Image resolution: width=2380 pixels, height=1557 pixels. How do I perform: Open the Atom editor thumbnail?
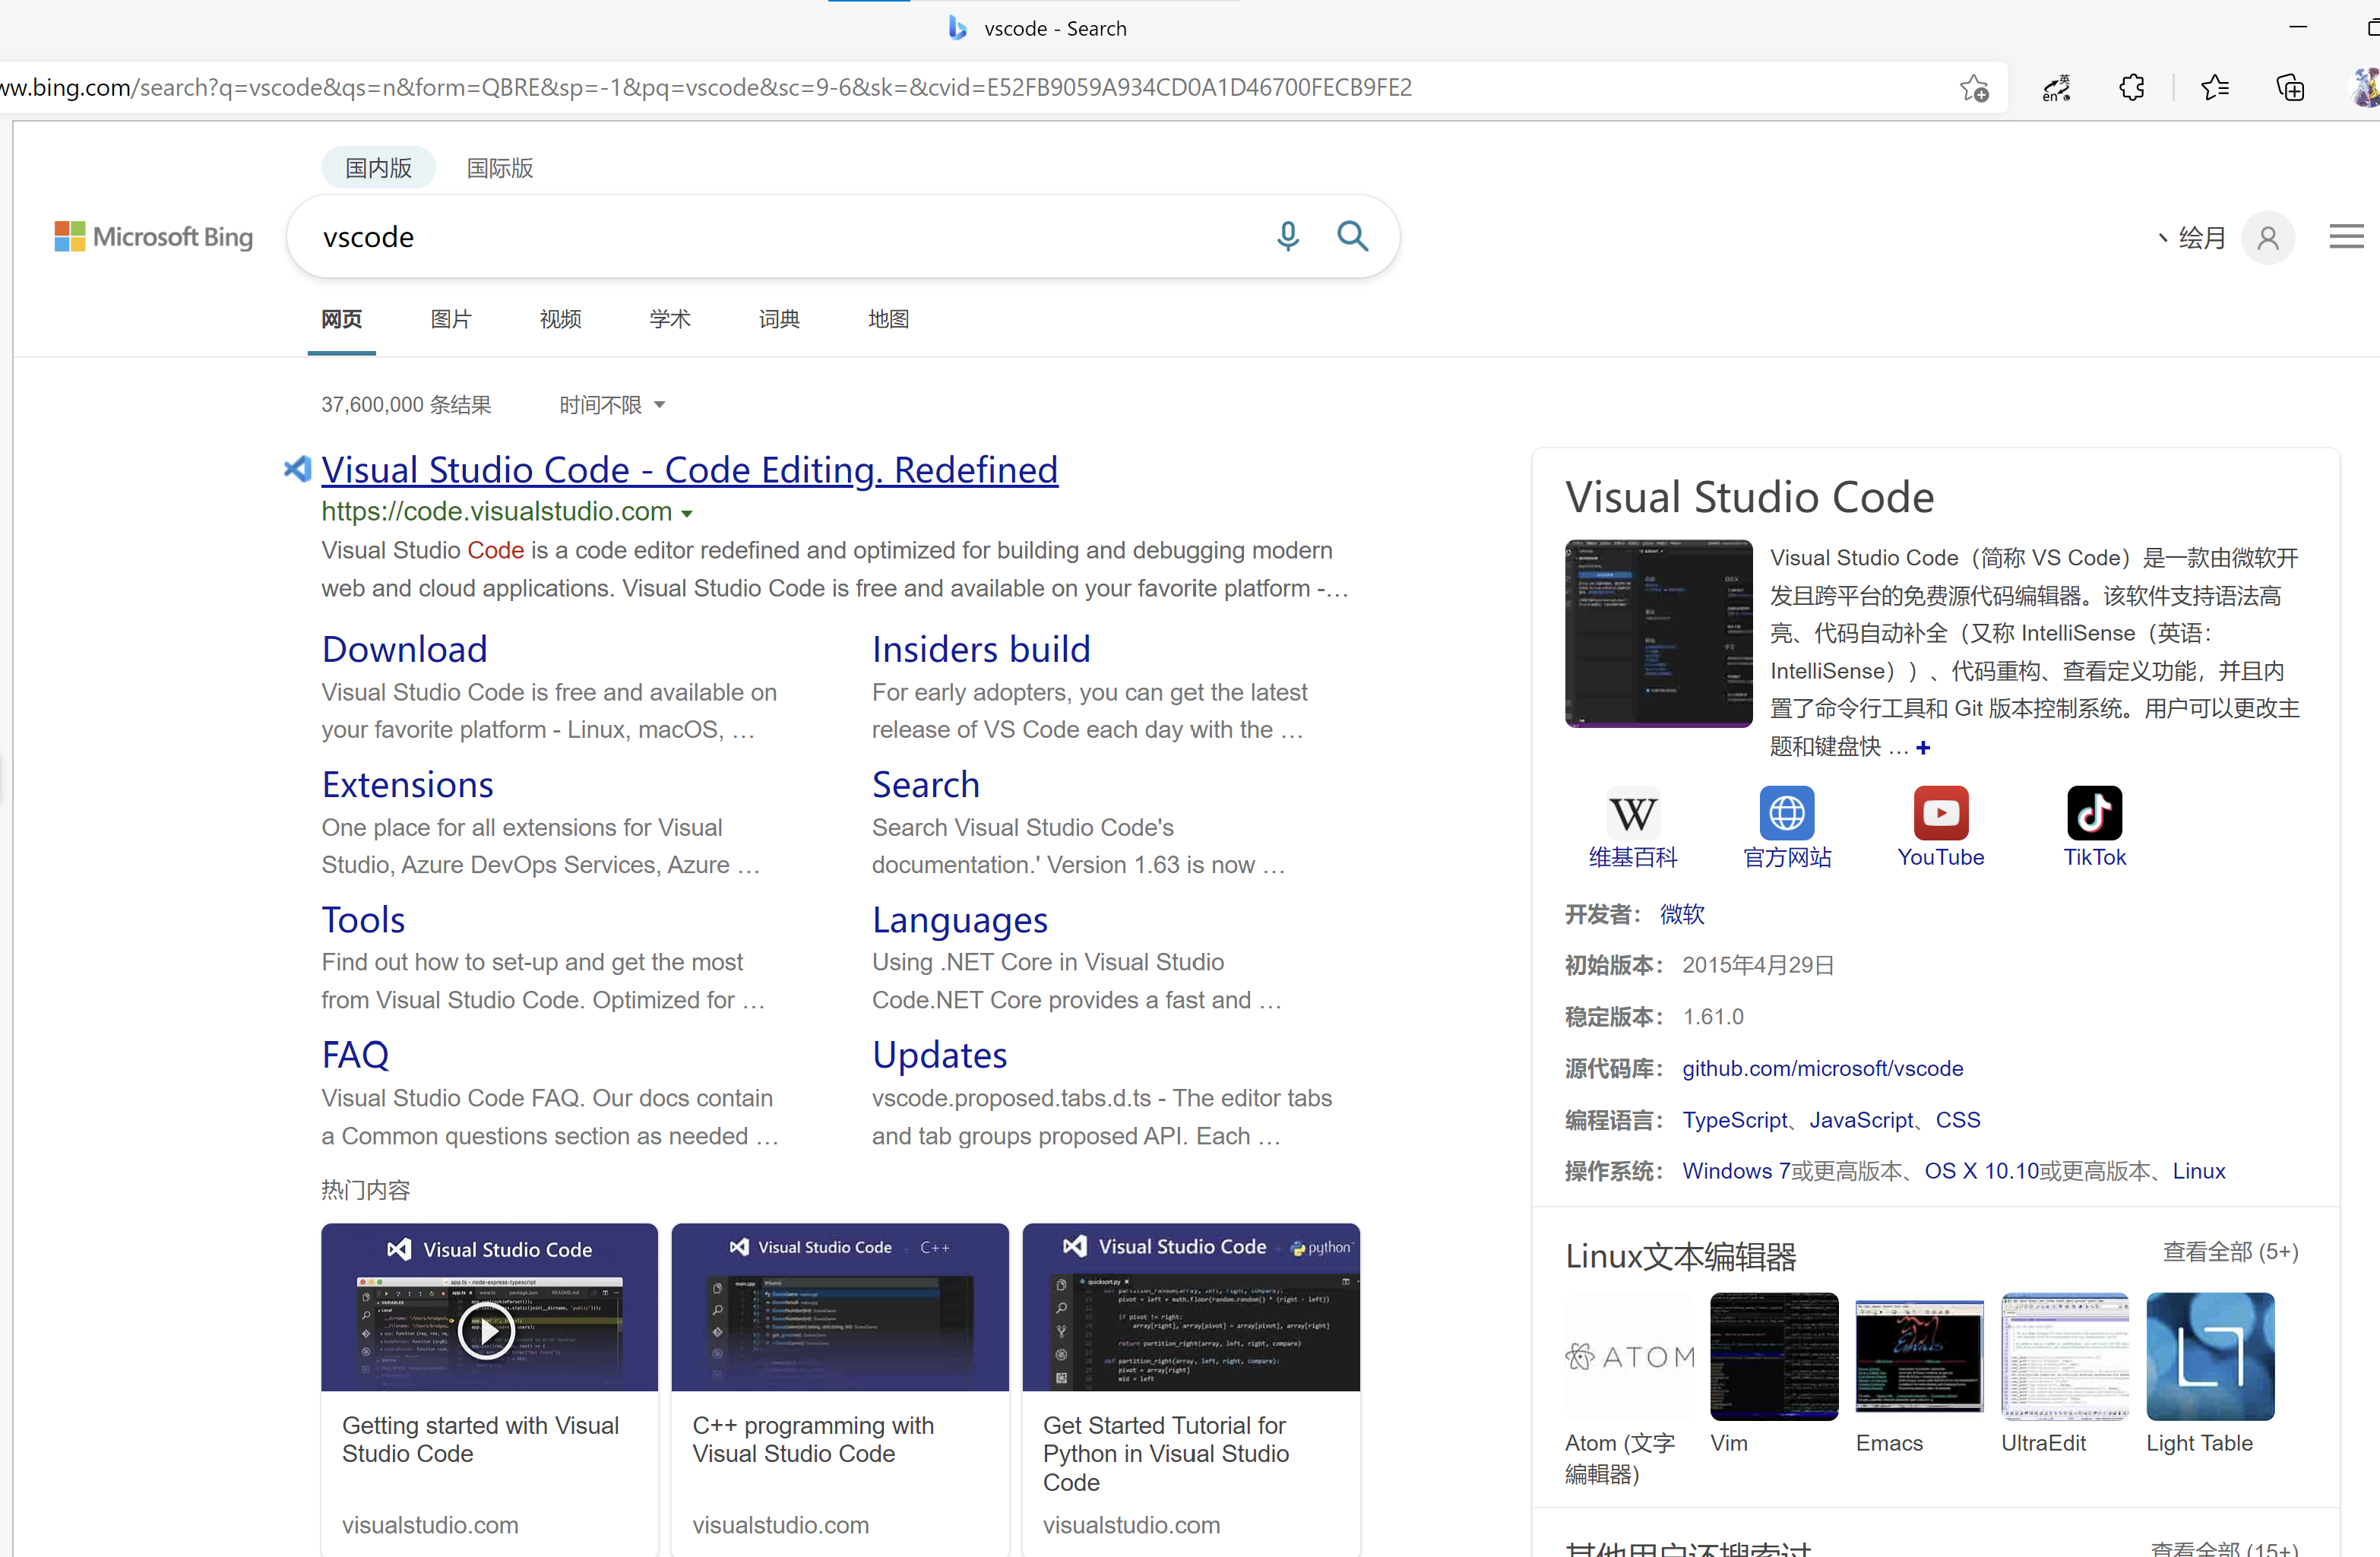(x=1629, y=1357)
